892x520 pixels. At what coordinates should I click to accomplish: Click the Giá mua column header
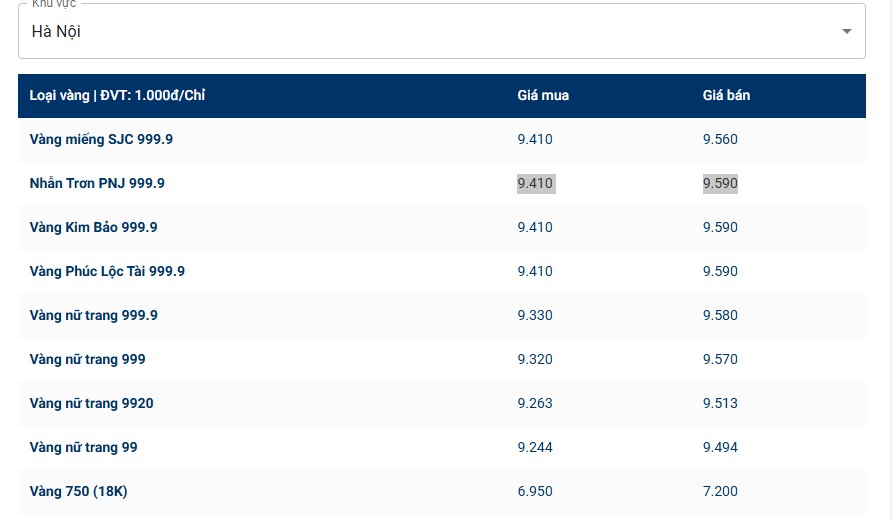click(543, 96)
